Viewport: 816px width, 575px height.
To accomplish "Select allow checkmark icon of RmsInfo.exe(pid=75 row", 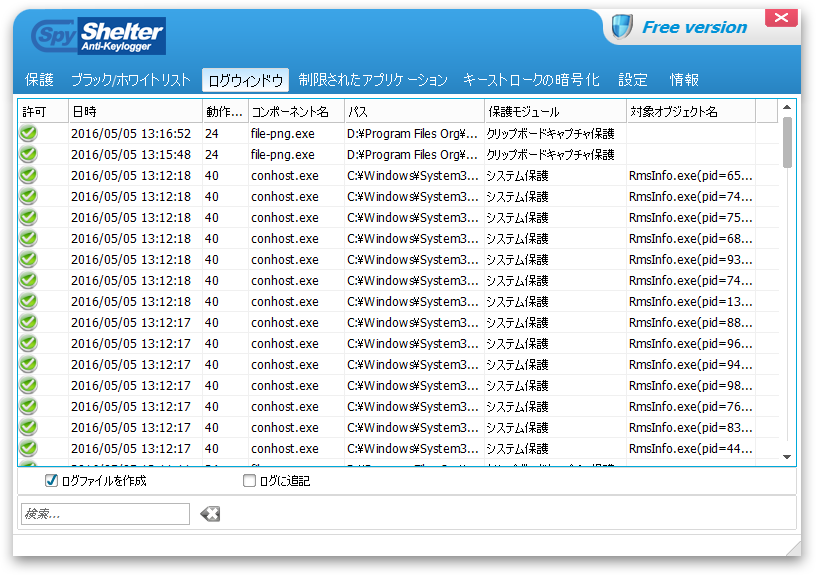I will (29, 217).
